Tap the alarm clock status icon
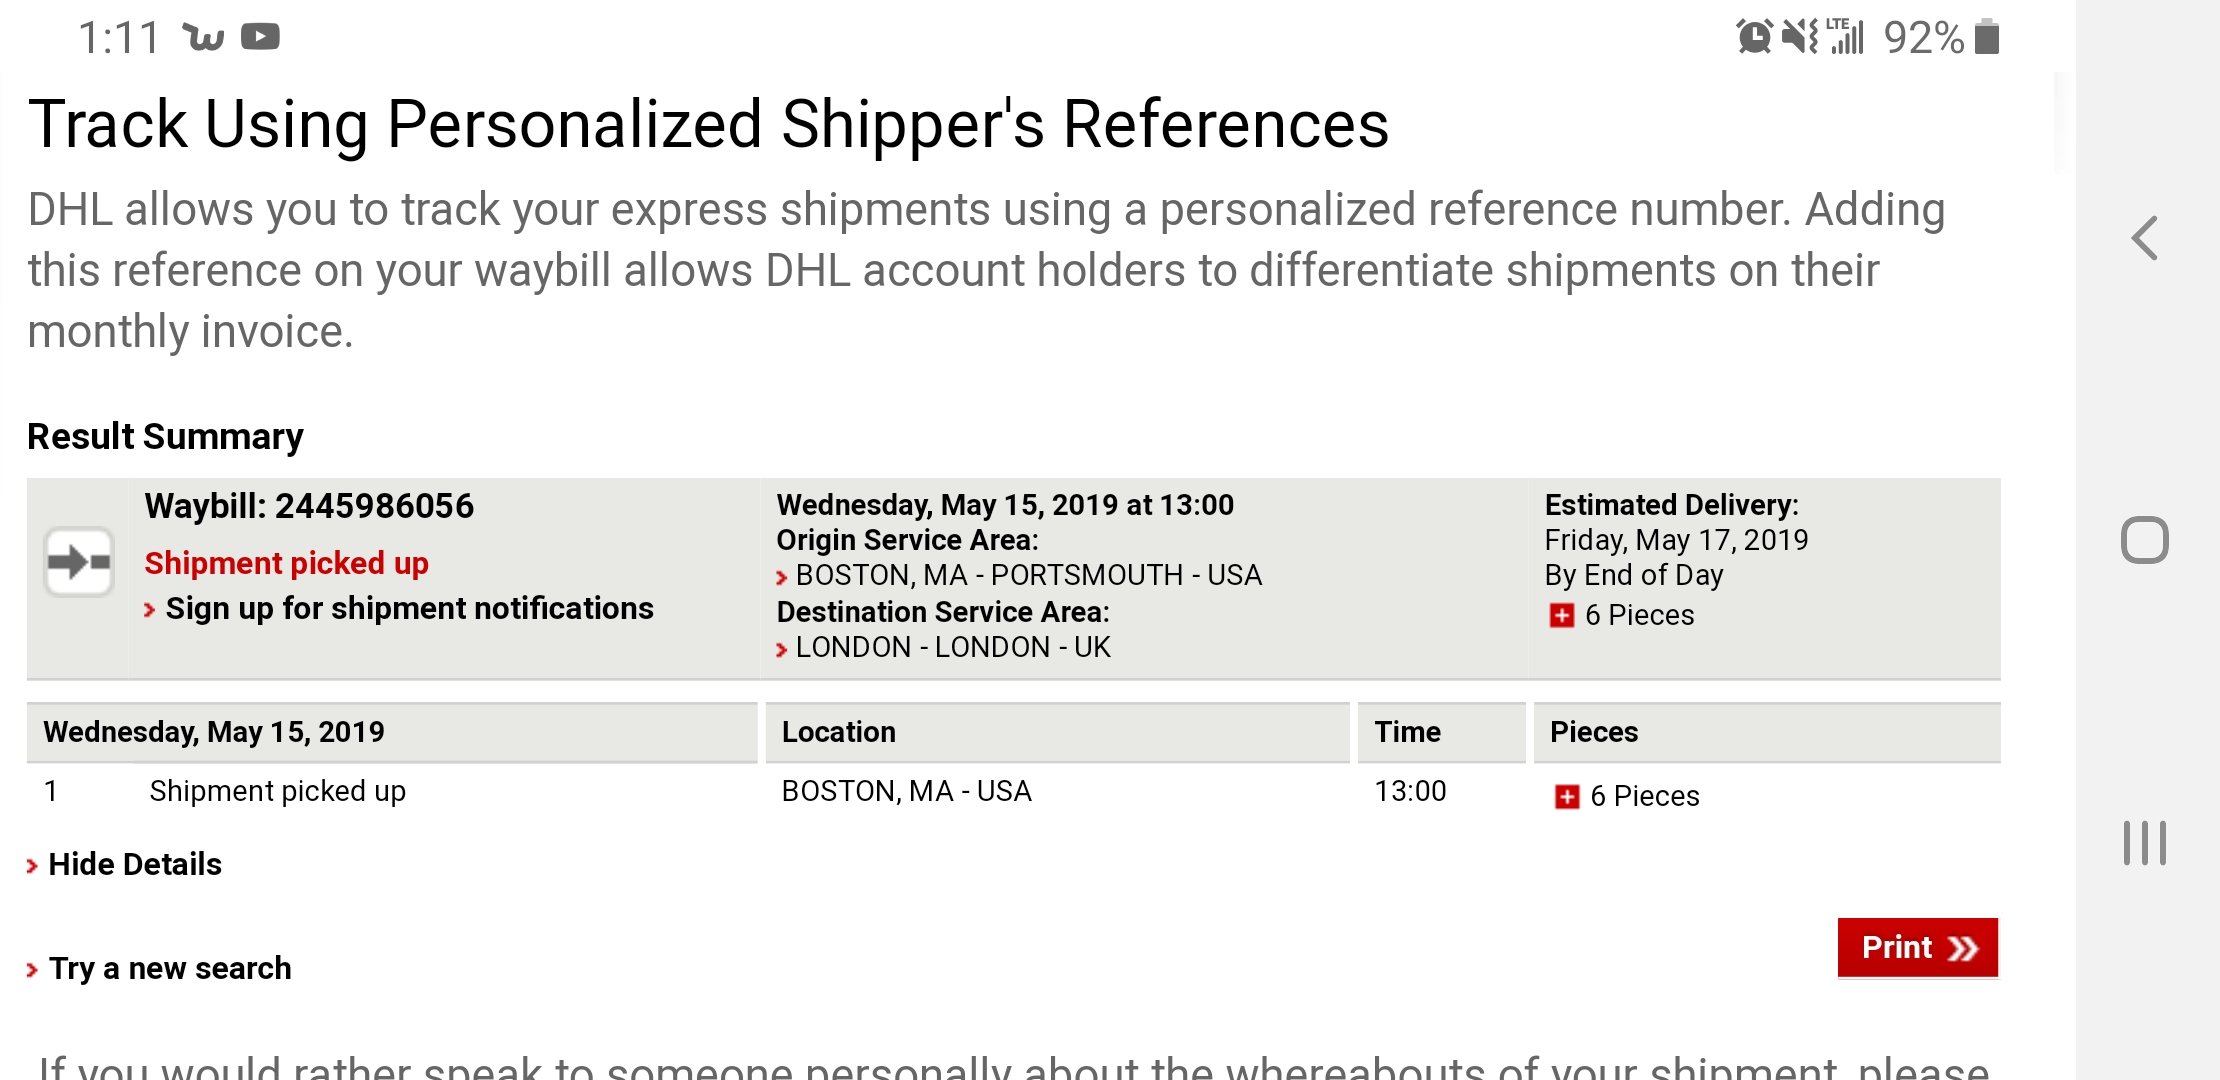2220x1080 pixels. pos(1754,37)
